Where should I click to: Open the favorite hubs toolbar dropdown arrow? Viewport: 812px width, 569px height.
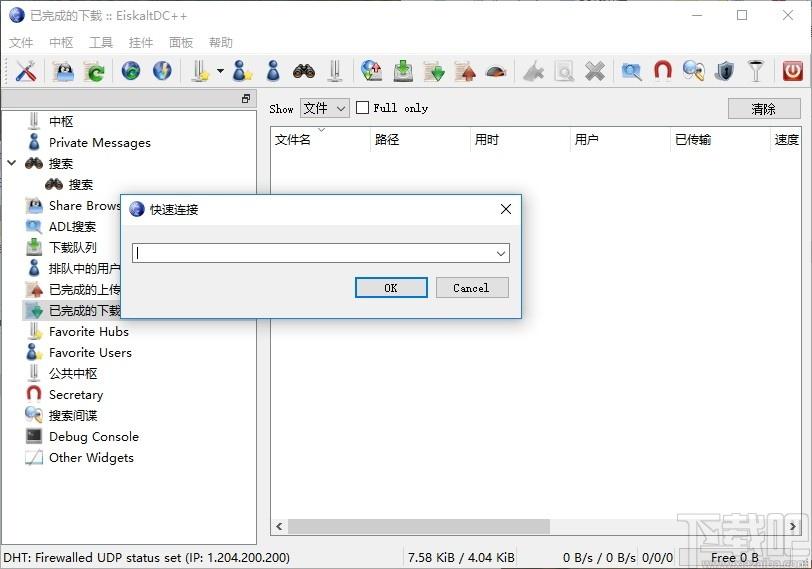point(220,71)
